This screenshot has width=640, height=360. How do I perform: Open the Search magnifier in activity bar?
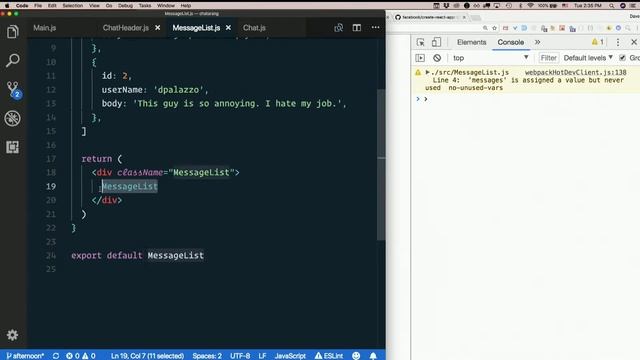13,60
